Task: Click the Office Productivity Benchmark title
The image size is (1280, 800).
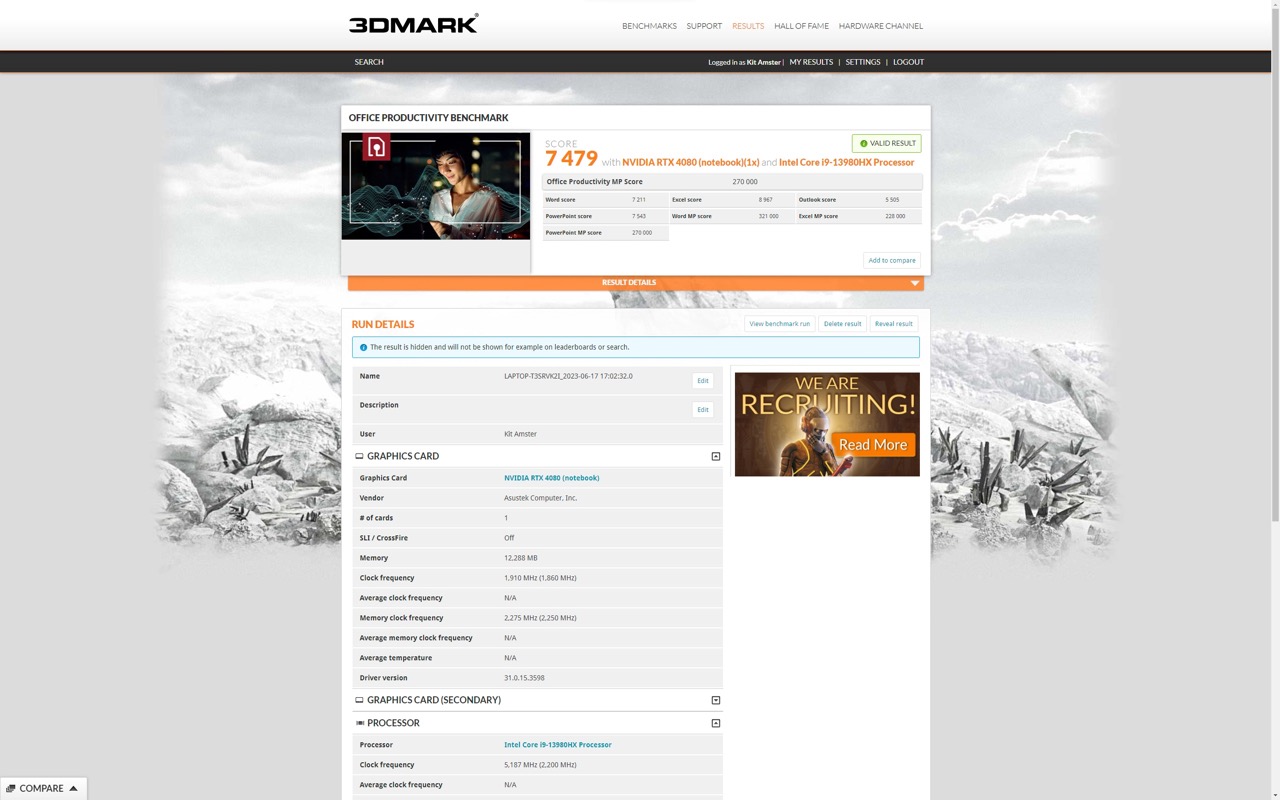Action: click(428, 118)
